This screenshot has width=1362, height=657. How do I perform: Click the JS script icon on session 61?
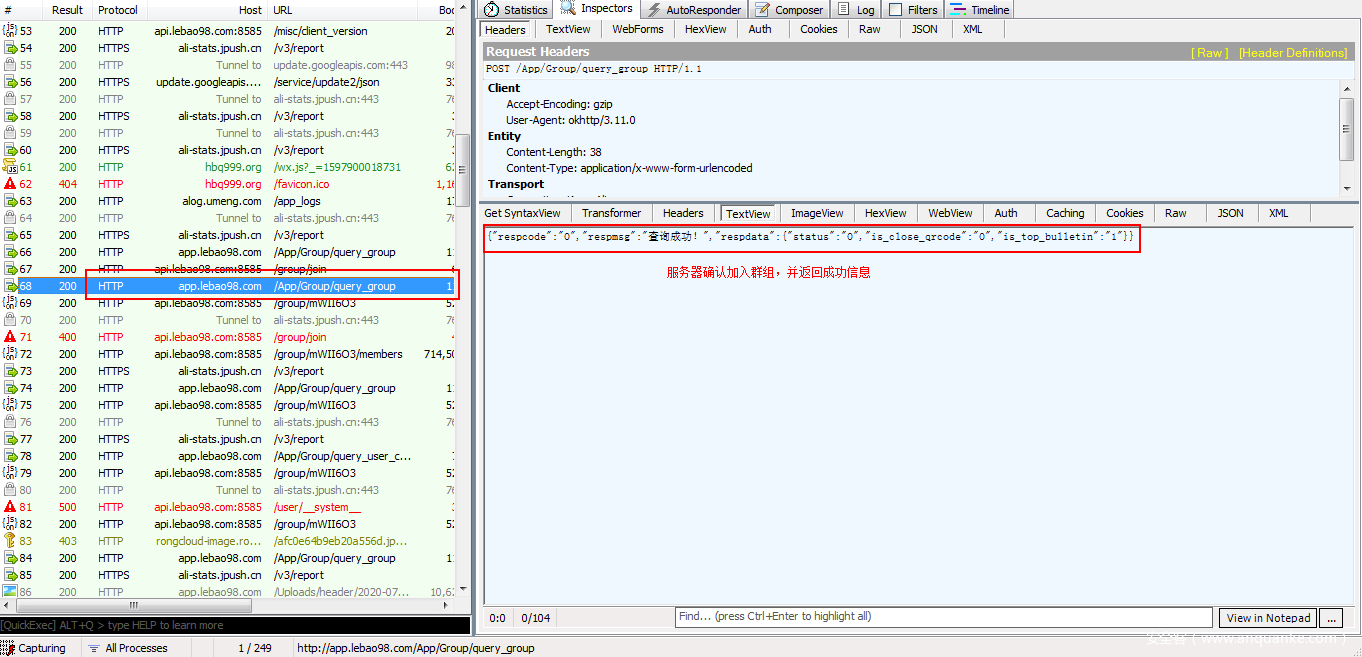coord(10,167)
